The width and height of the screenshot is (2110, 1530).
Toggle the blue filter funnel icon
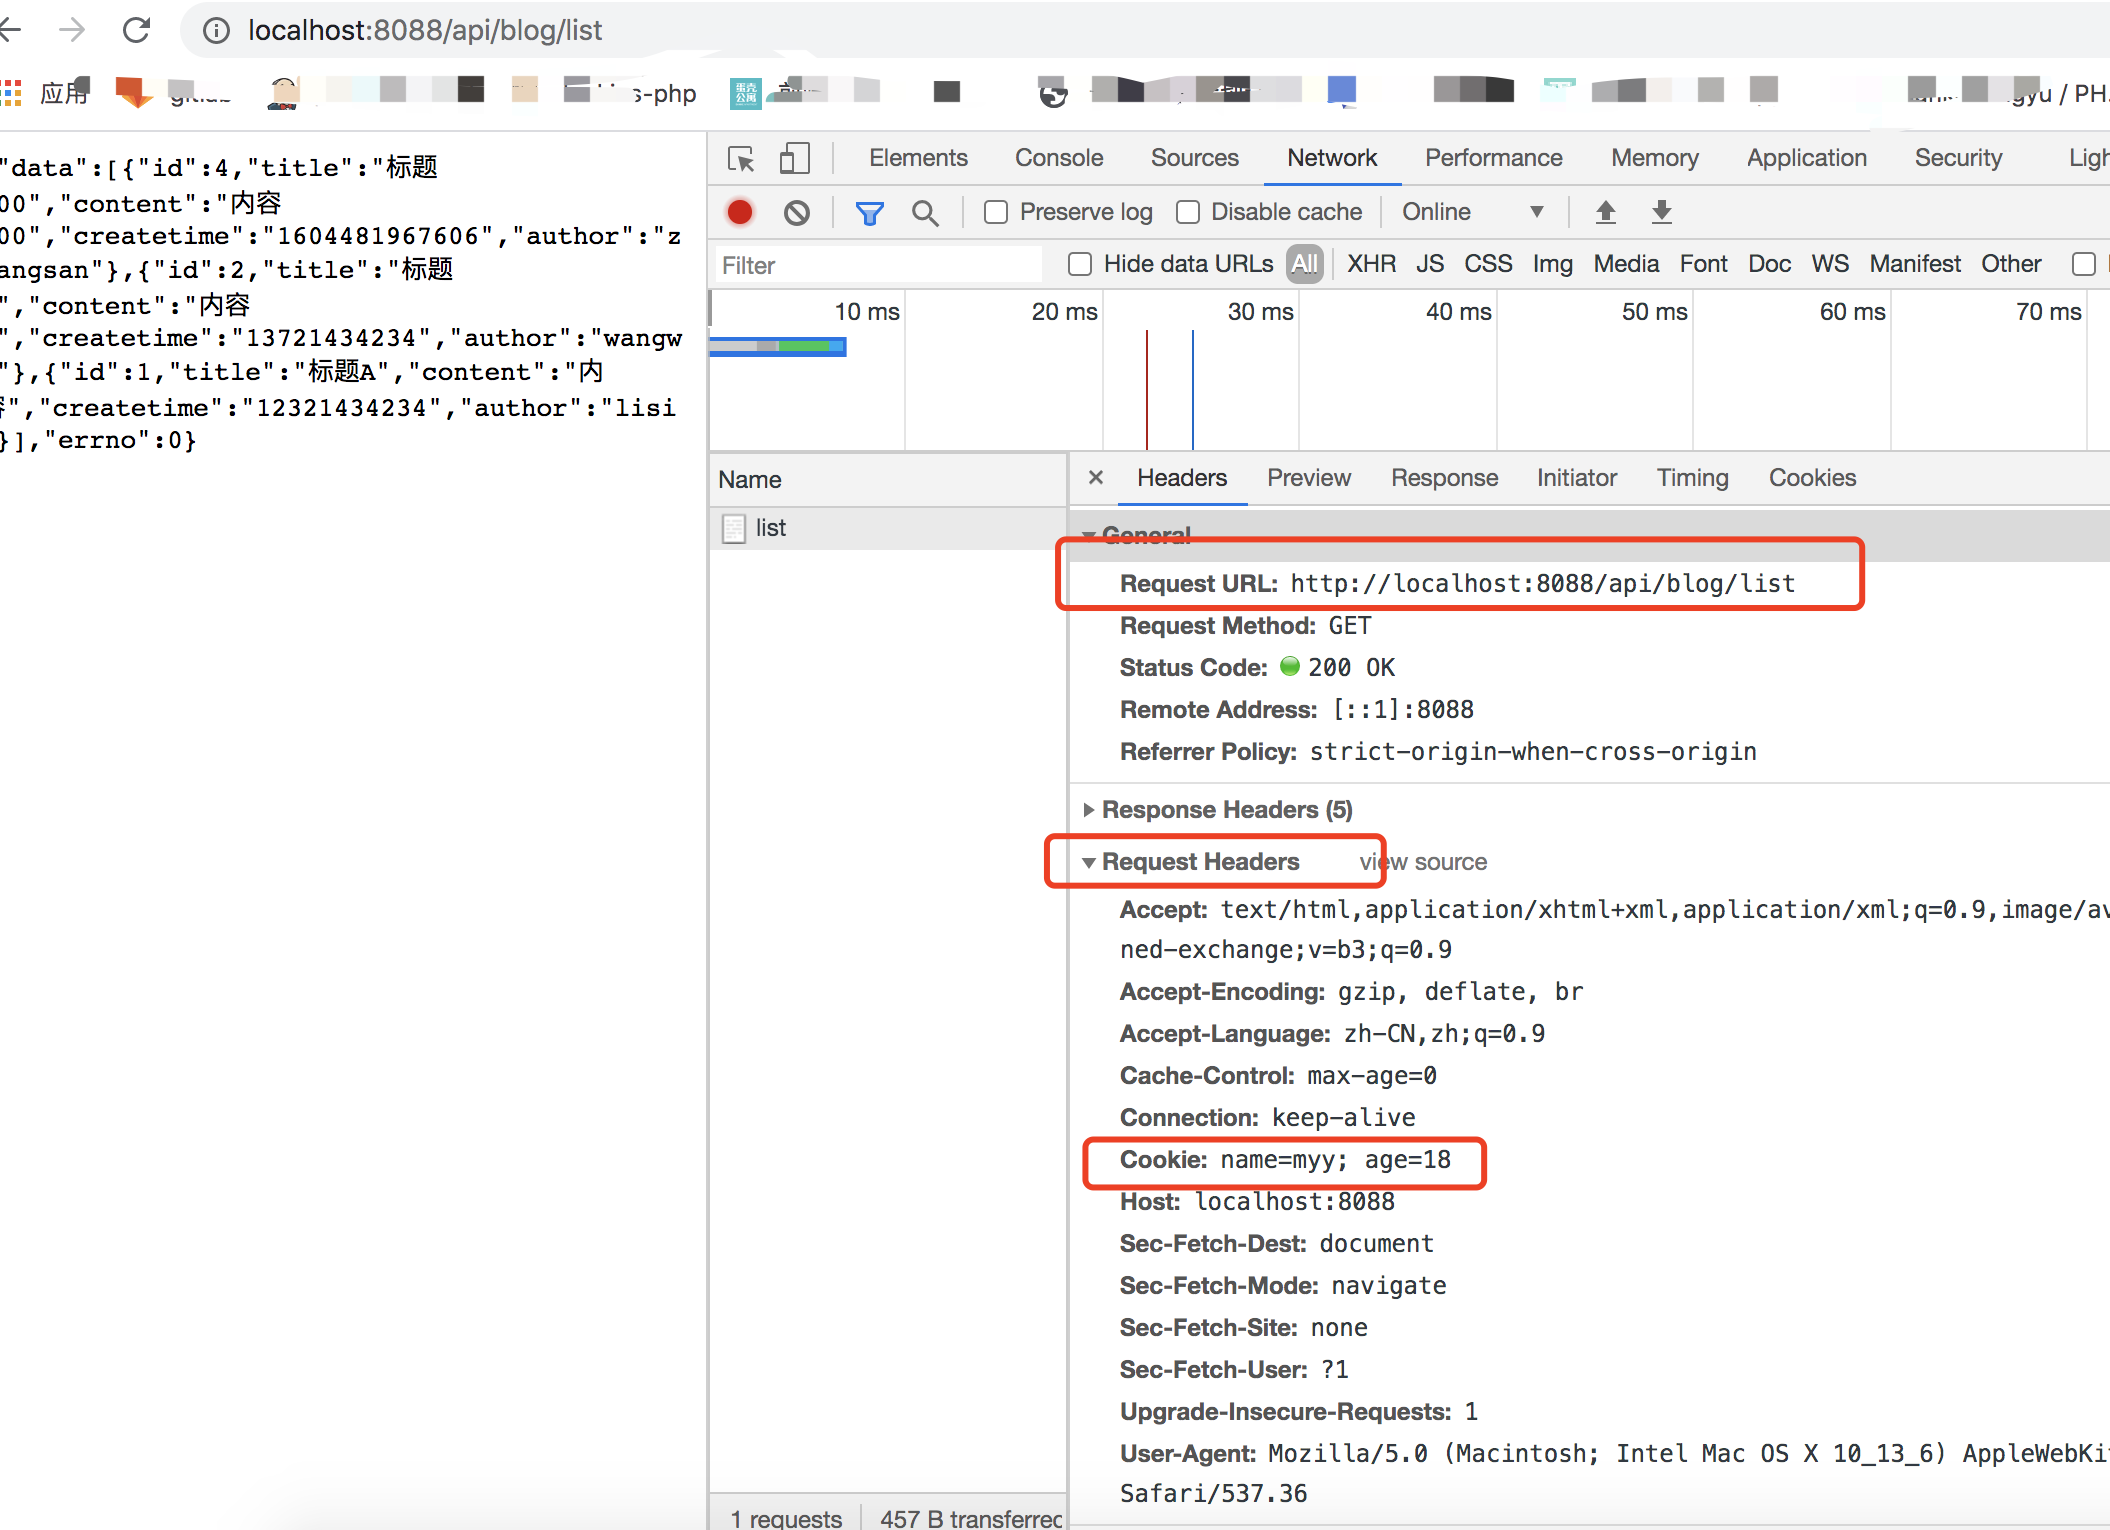tap(869, 212)
